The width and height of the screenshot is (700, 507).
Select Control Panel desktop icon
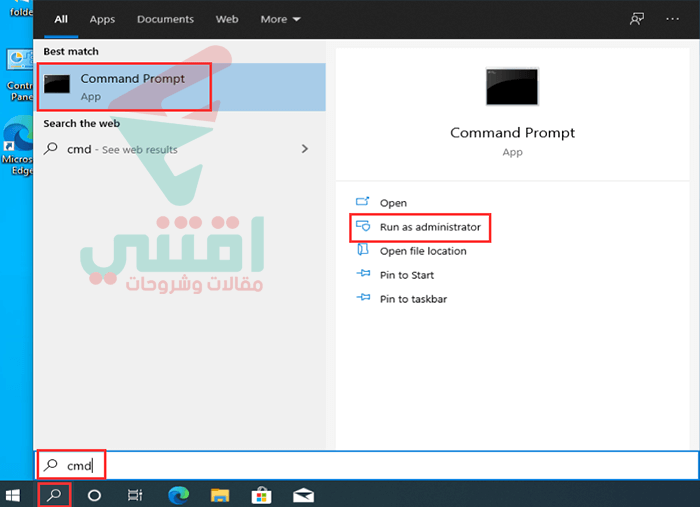[x=20, y=75]
